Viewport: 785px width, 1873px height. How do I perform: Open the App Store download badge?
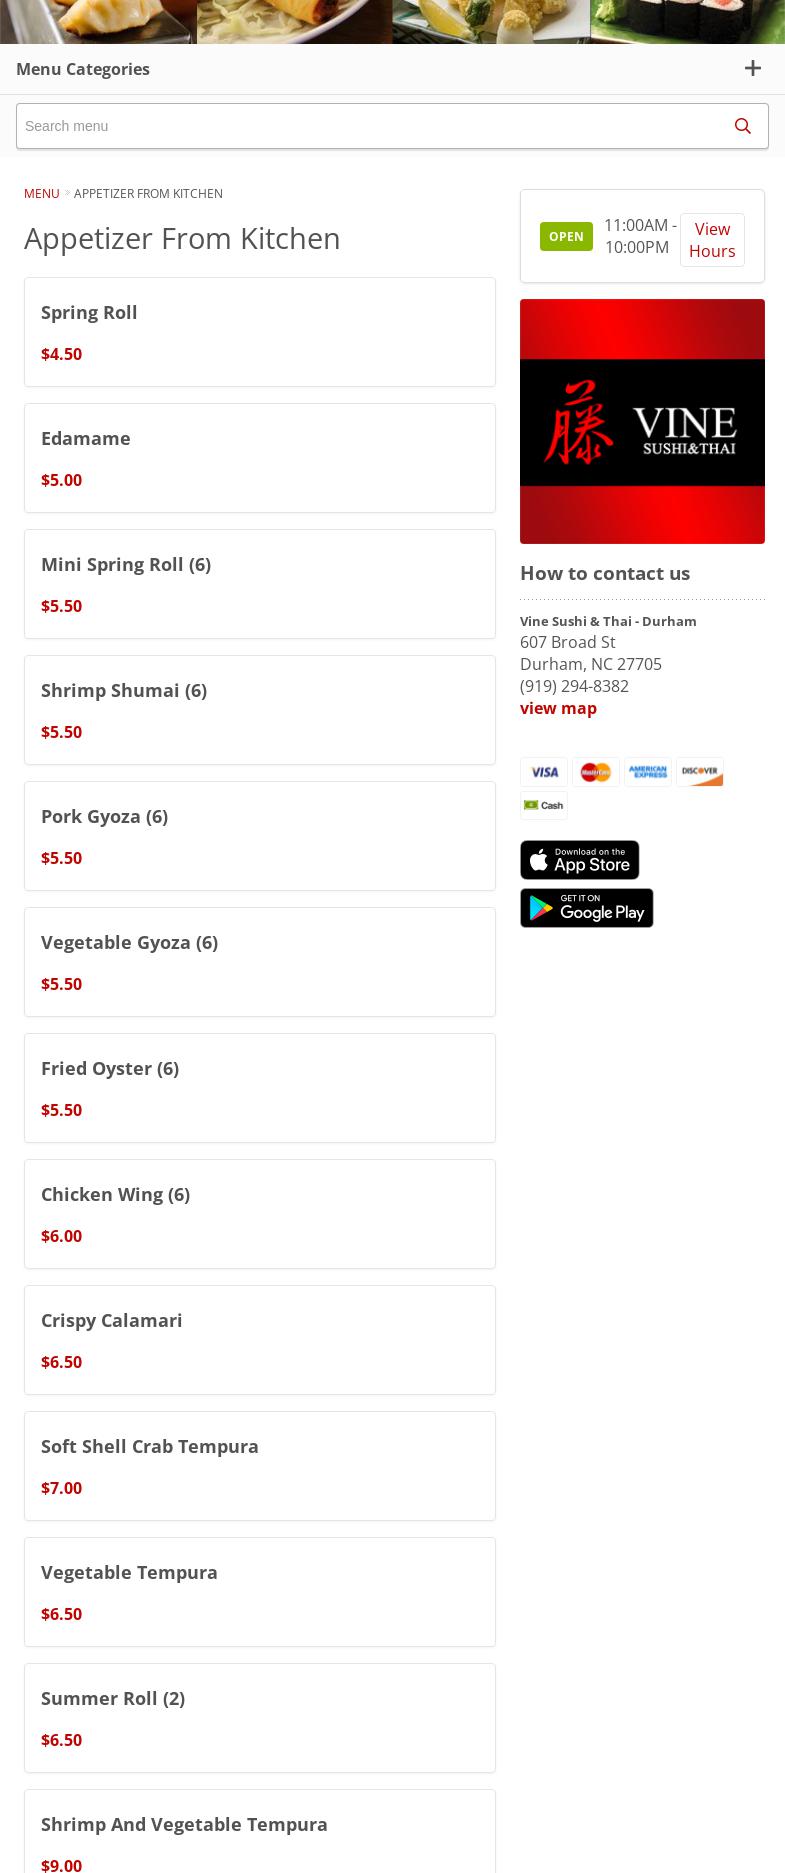580,860
